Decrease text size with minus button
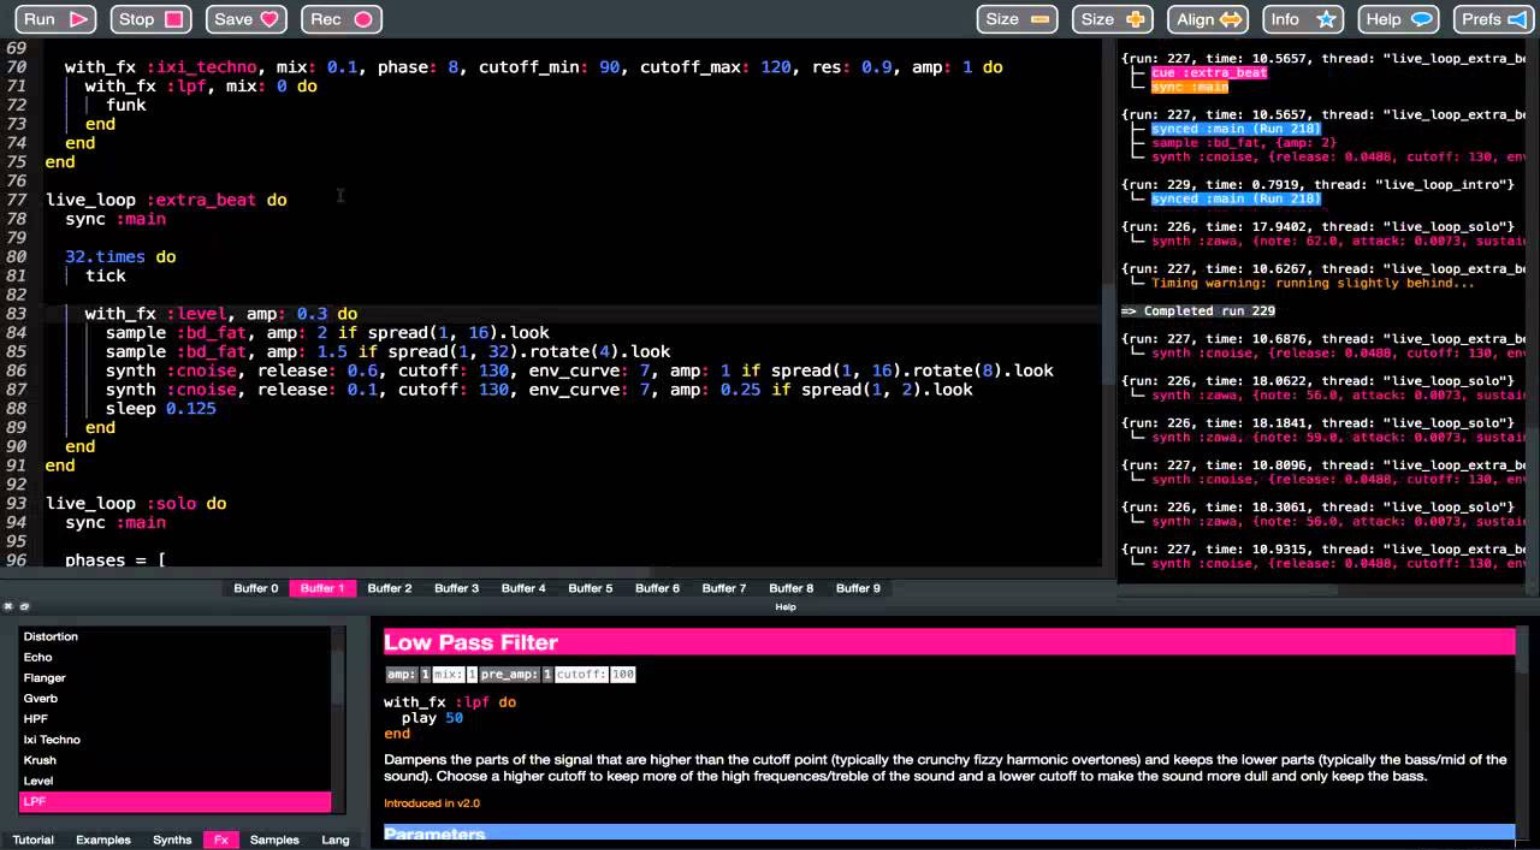The image size is (1540, 850). tap(1016, 19)
